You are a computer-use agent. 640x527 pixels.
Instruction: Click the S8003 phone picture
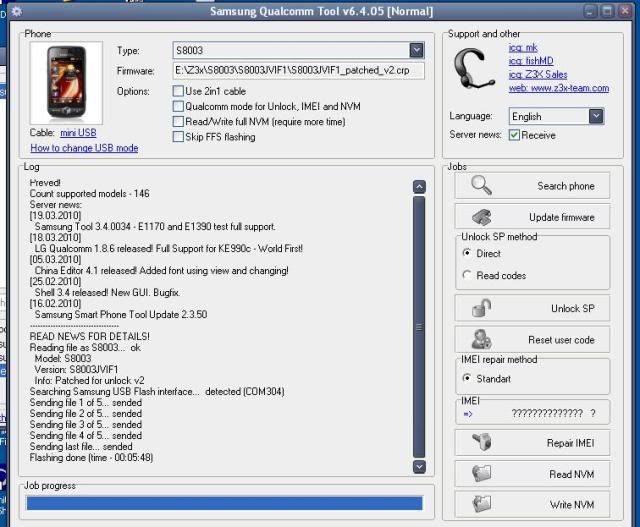pyautogui.click(x=66, y=83)
